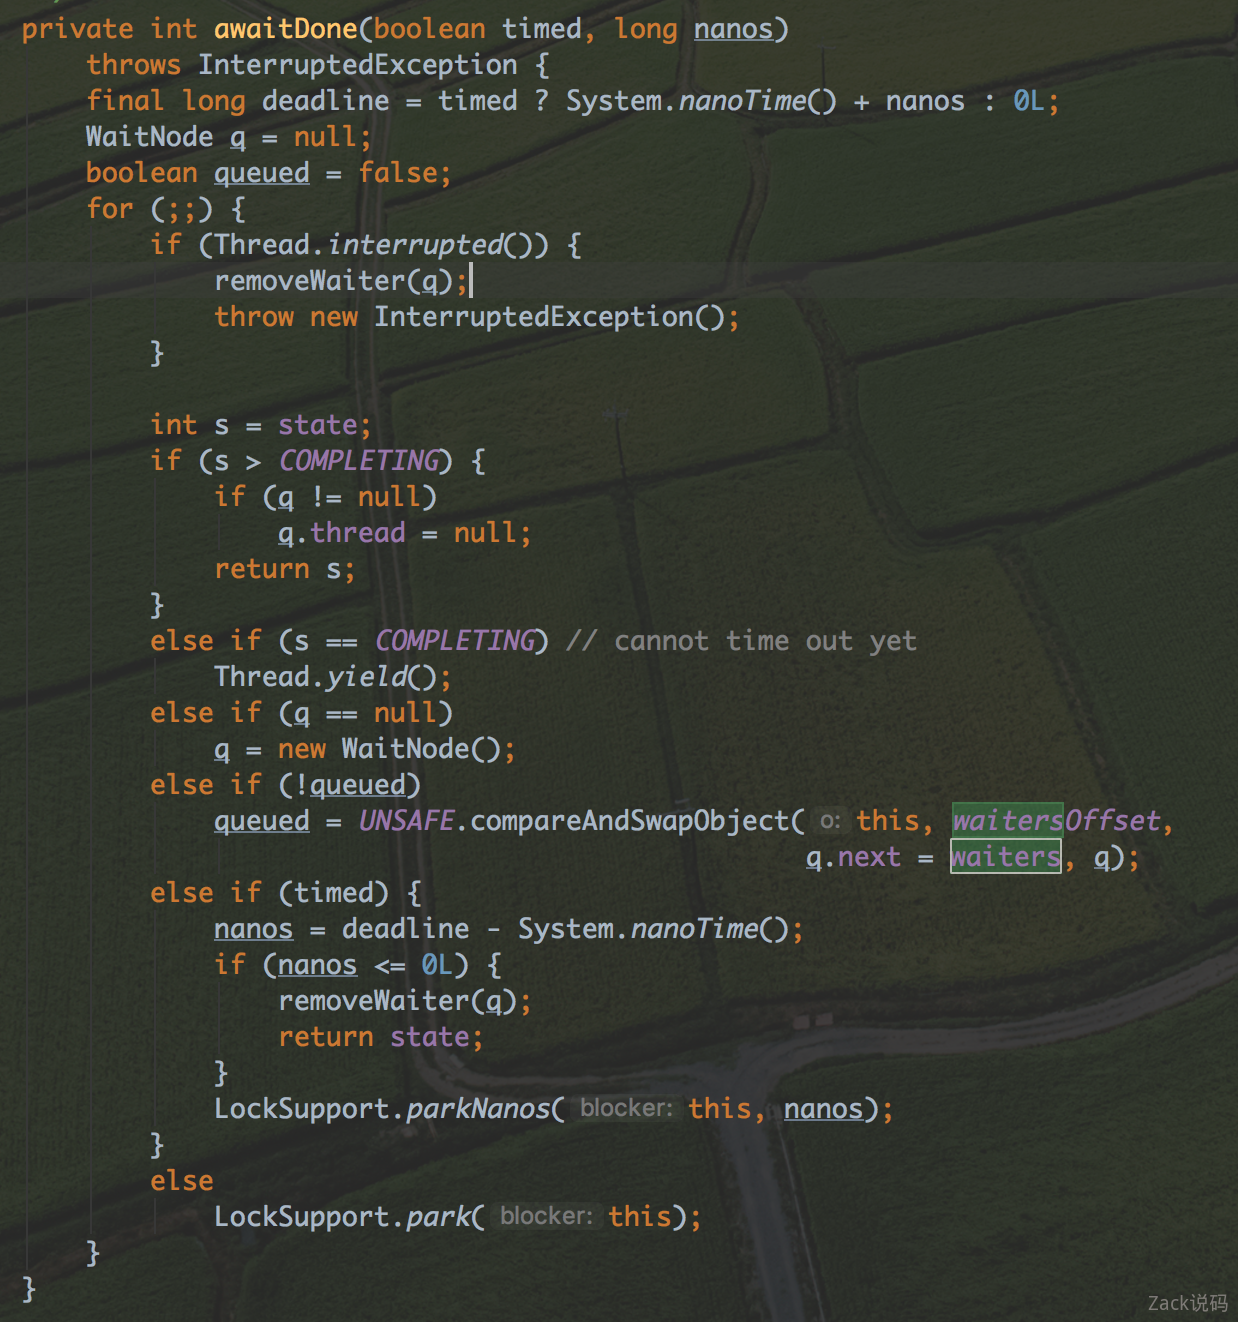Click the UNSAFE constant
The width and height of the screenshot is (1238, 1322).
406,821
